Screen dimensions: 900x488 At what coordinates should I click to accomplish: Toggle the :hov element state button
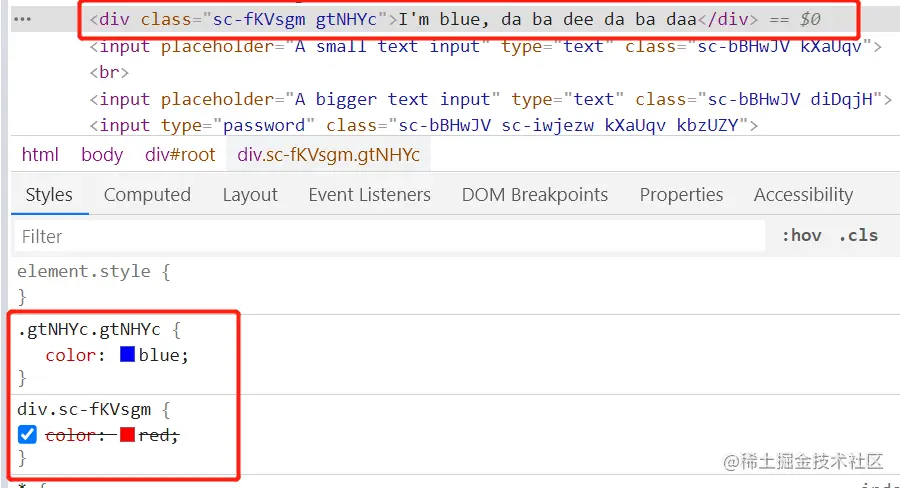[x=802, y=235]
